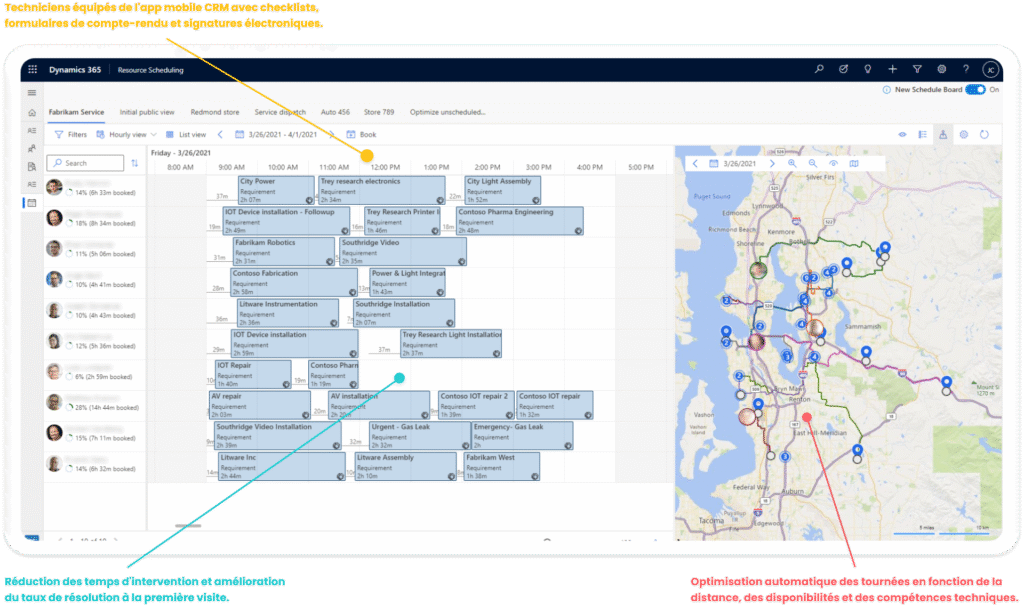Screen dimensions: 1024x605
Task: Open IOT Device installation - Followup booking
Action: (286, 221)
